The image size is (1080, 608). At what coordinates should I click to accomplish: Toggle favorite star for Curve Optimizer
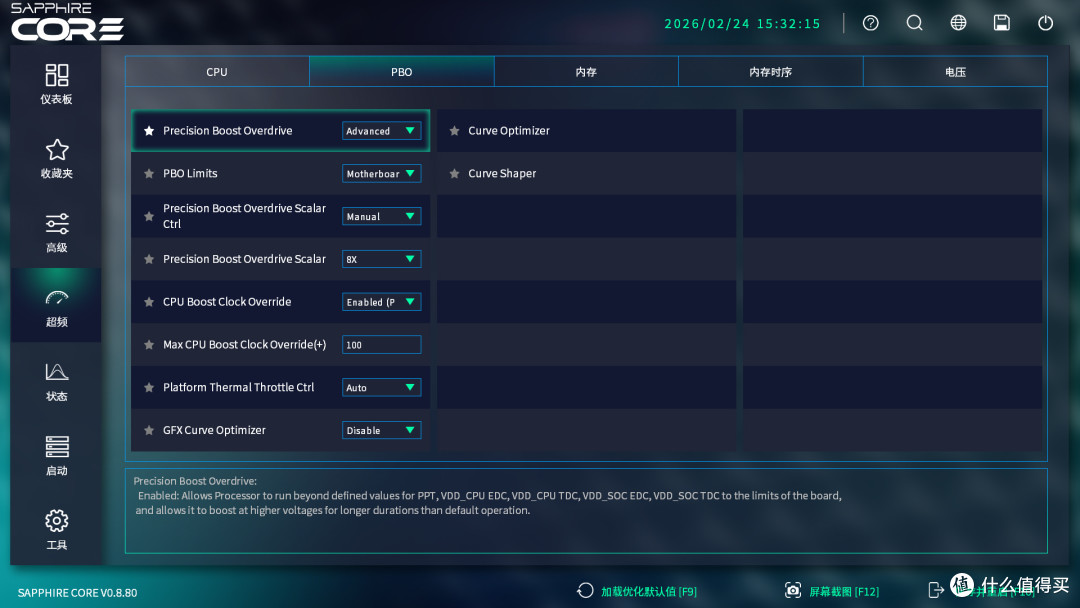pos(454,131)
